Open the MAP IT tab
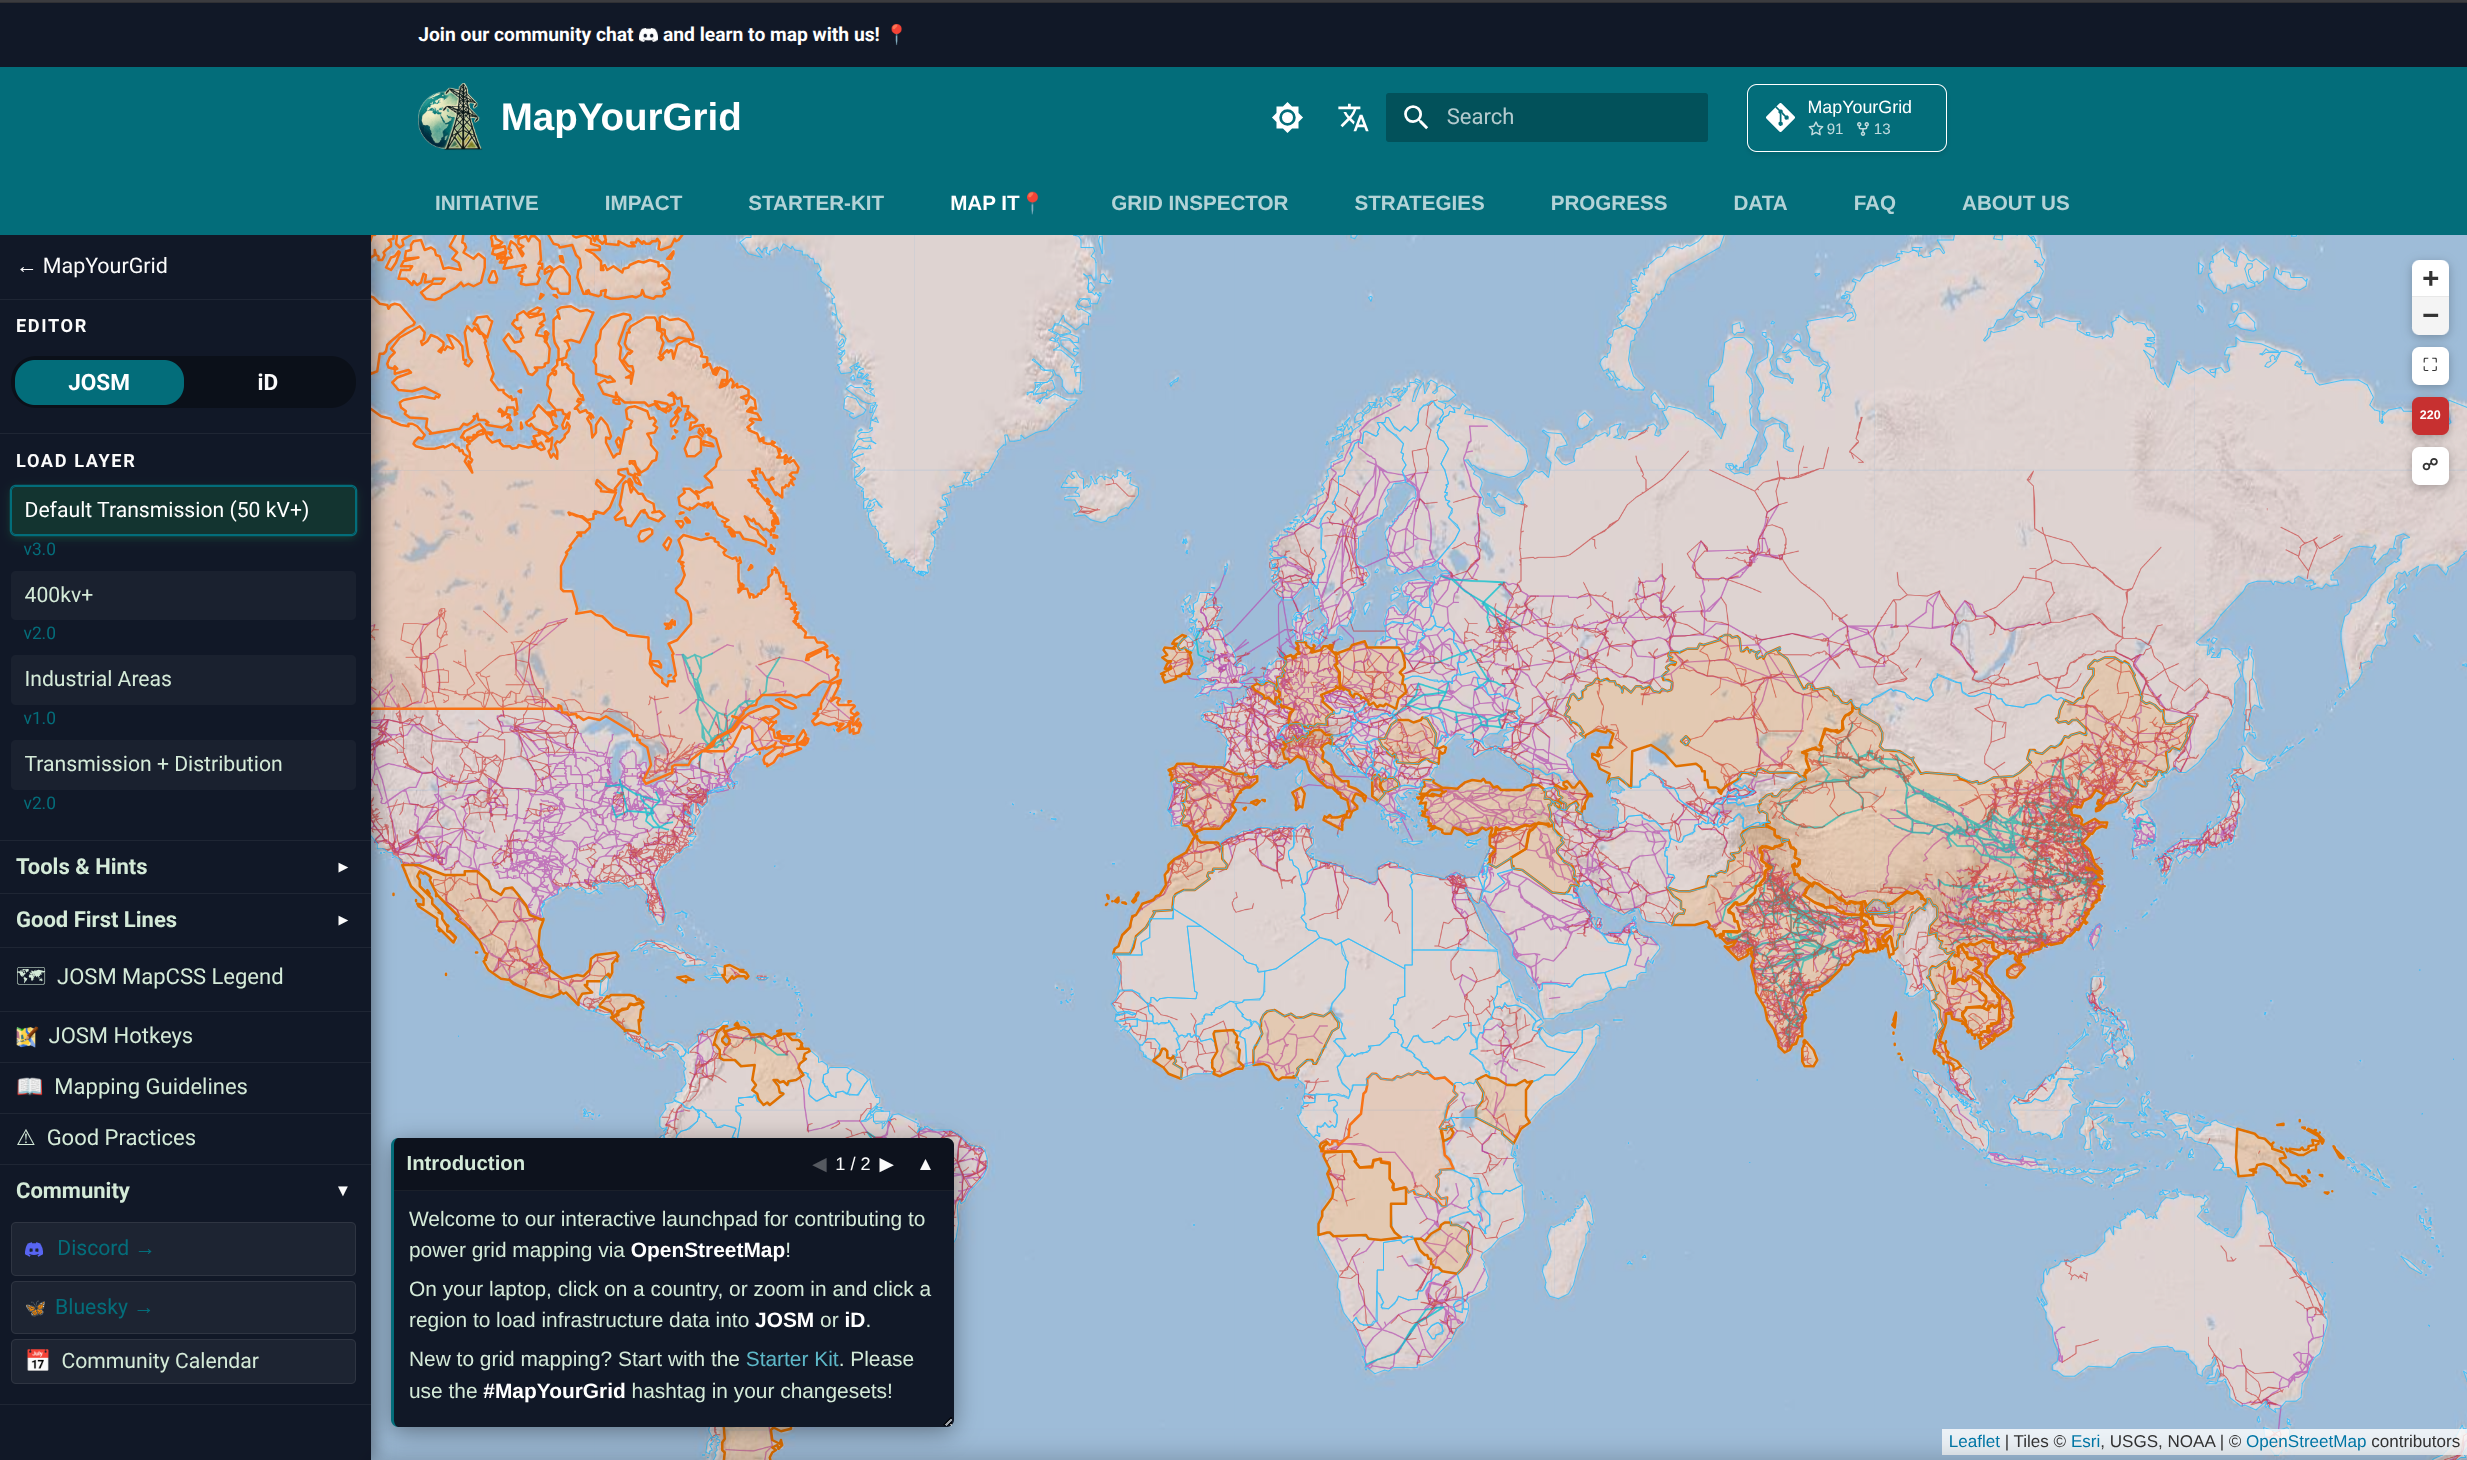Image resolution: width=2467 pixels, height=1460 pixels. click(x=996, y=203)
